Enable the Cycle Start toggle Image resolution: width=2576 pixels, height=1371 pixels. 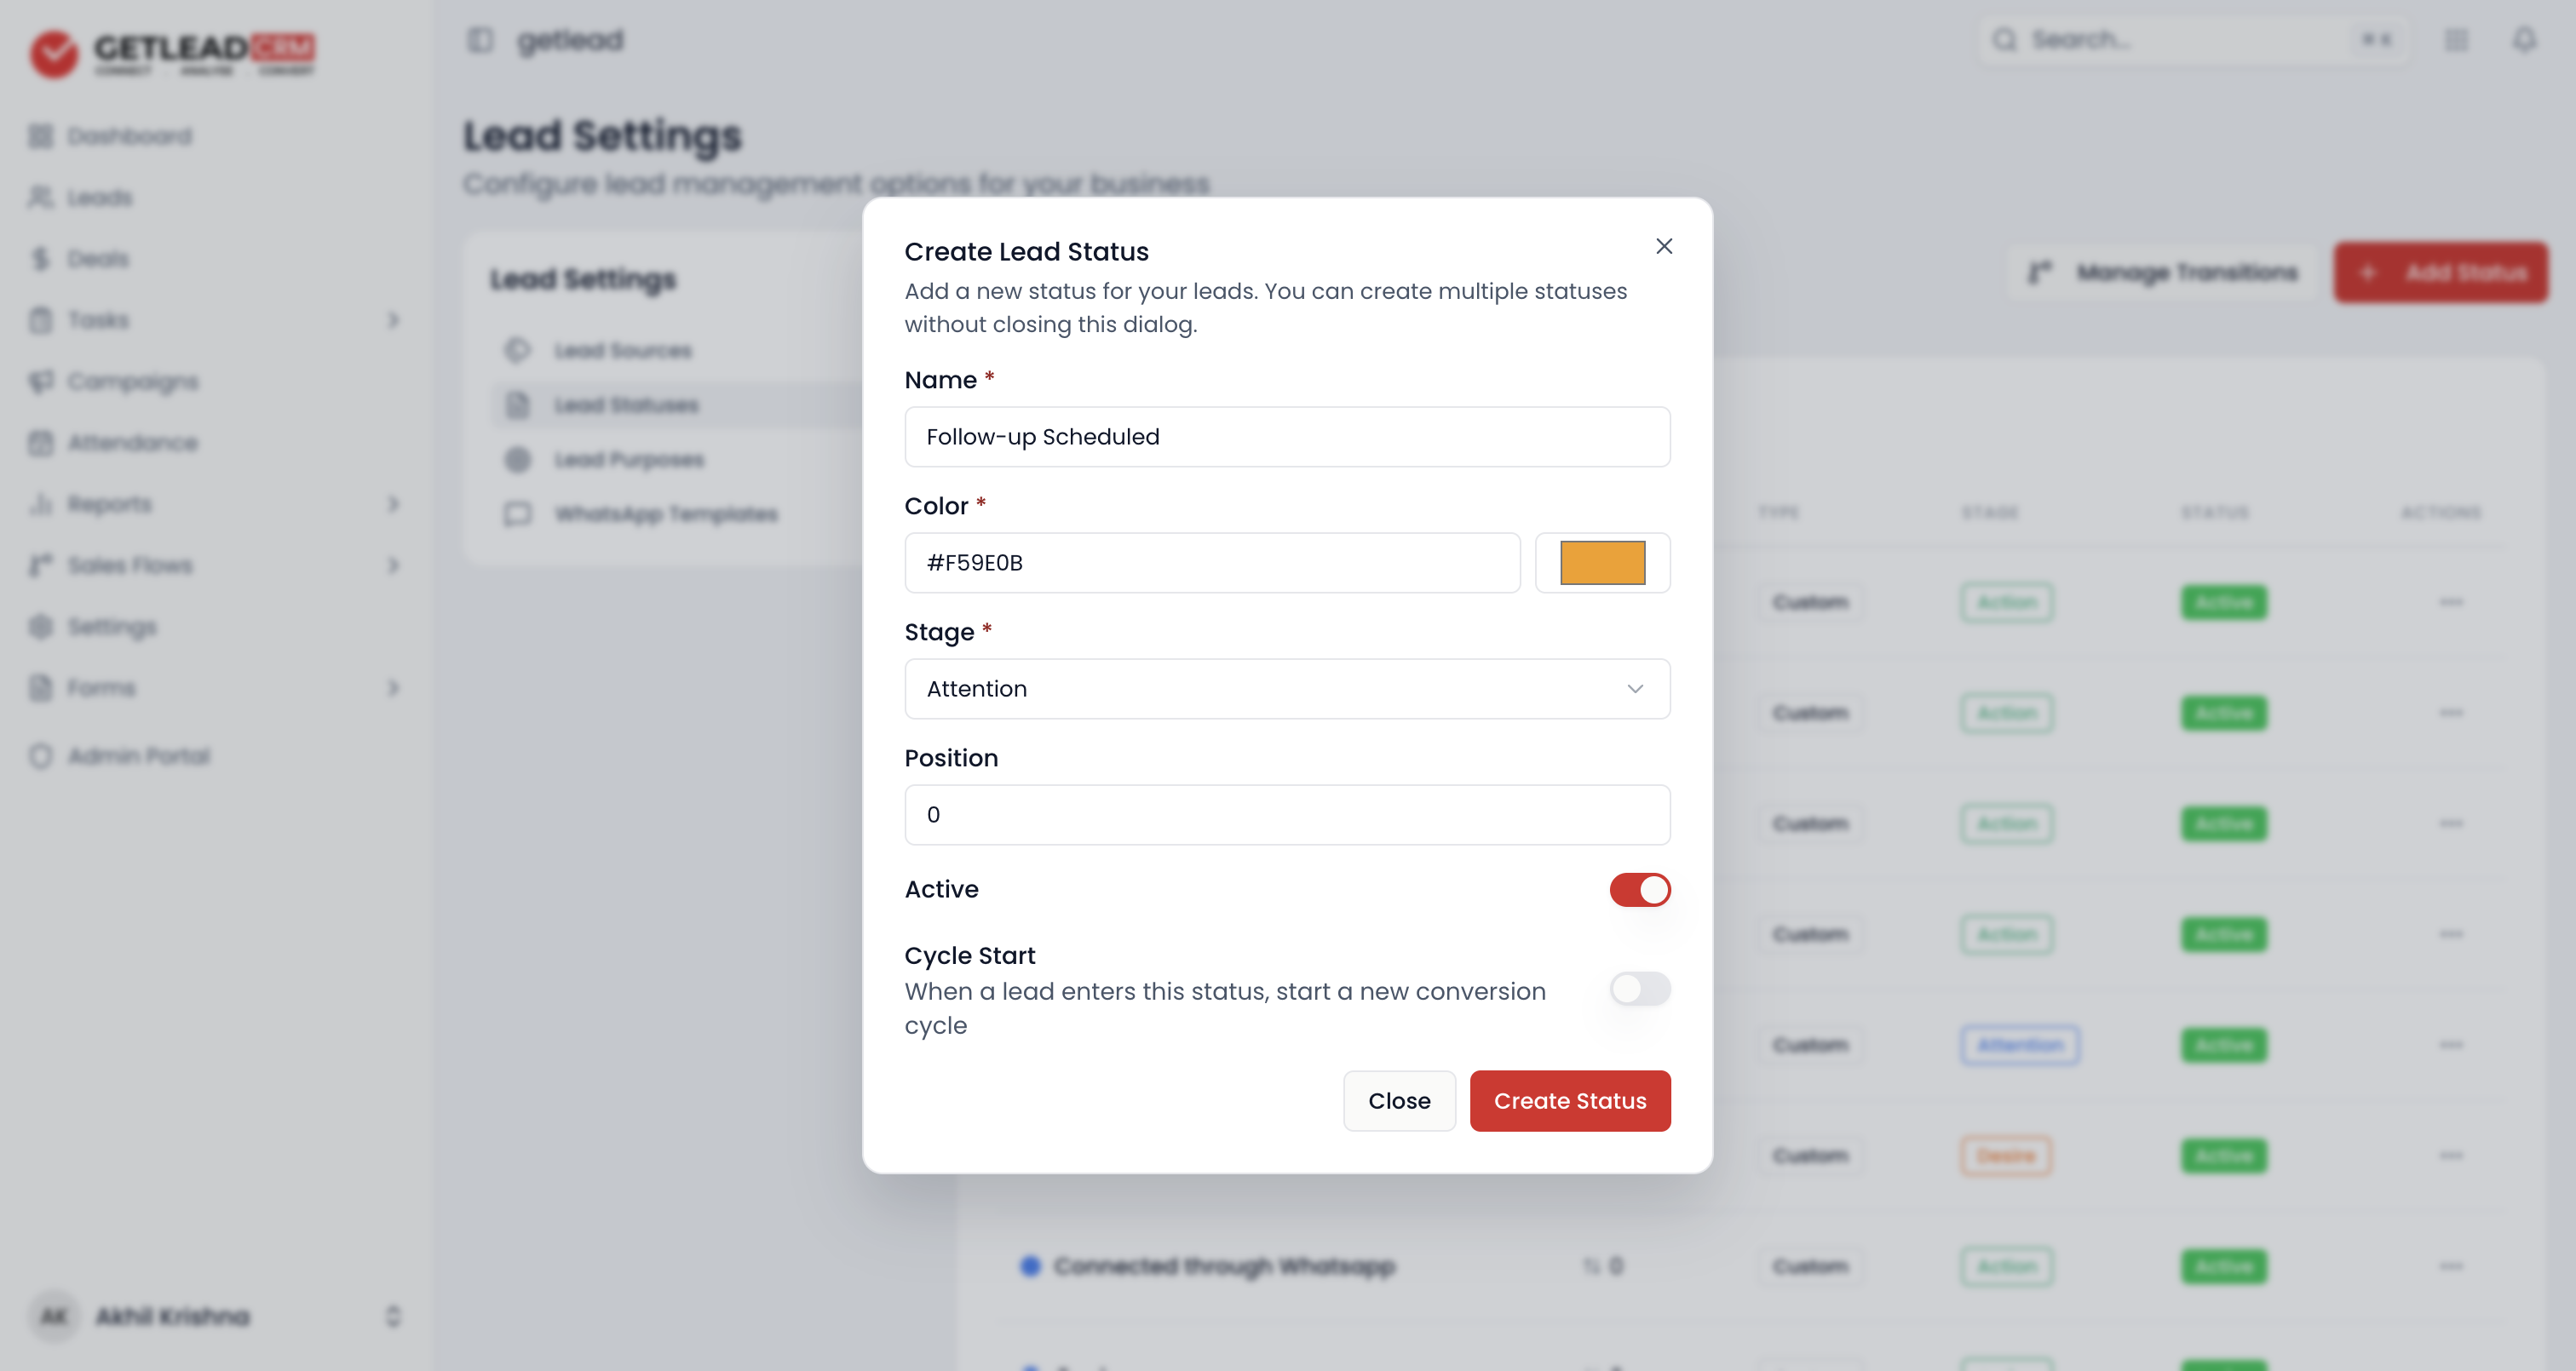click(1640, 989)
